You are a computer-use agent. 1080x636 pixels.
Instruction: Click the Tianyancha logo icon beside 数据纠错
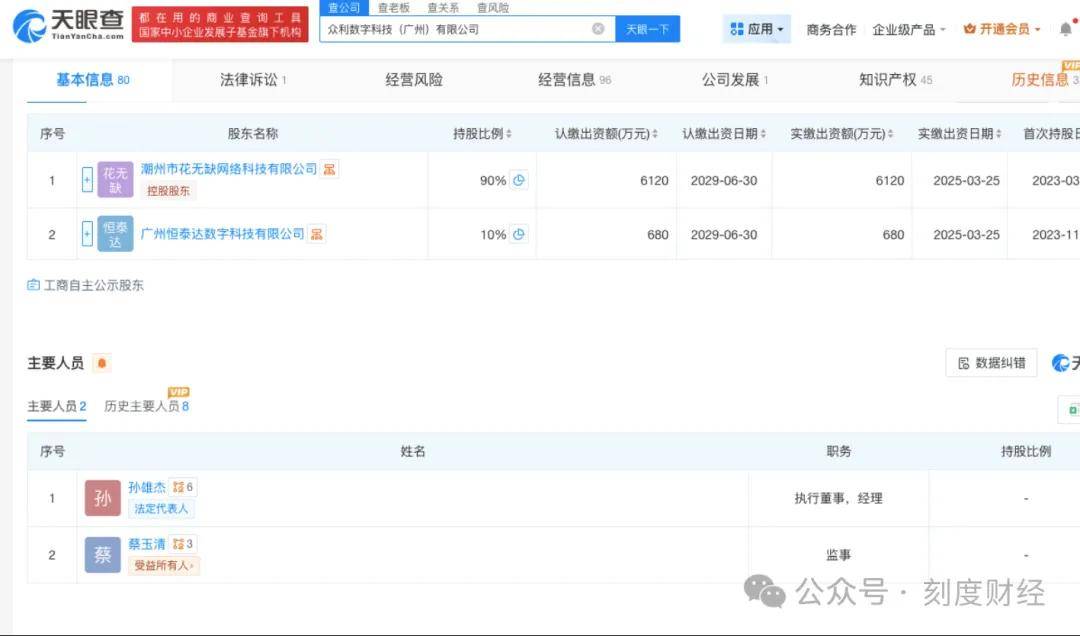[x=1062, y=363]
